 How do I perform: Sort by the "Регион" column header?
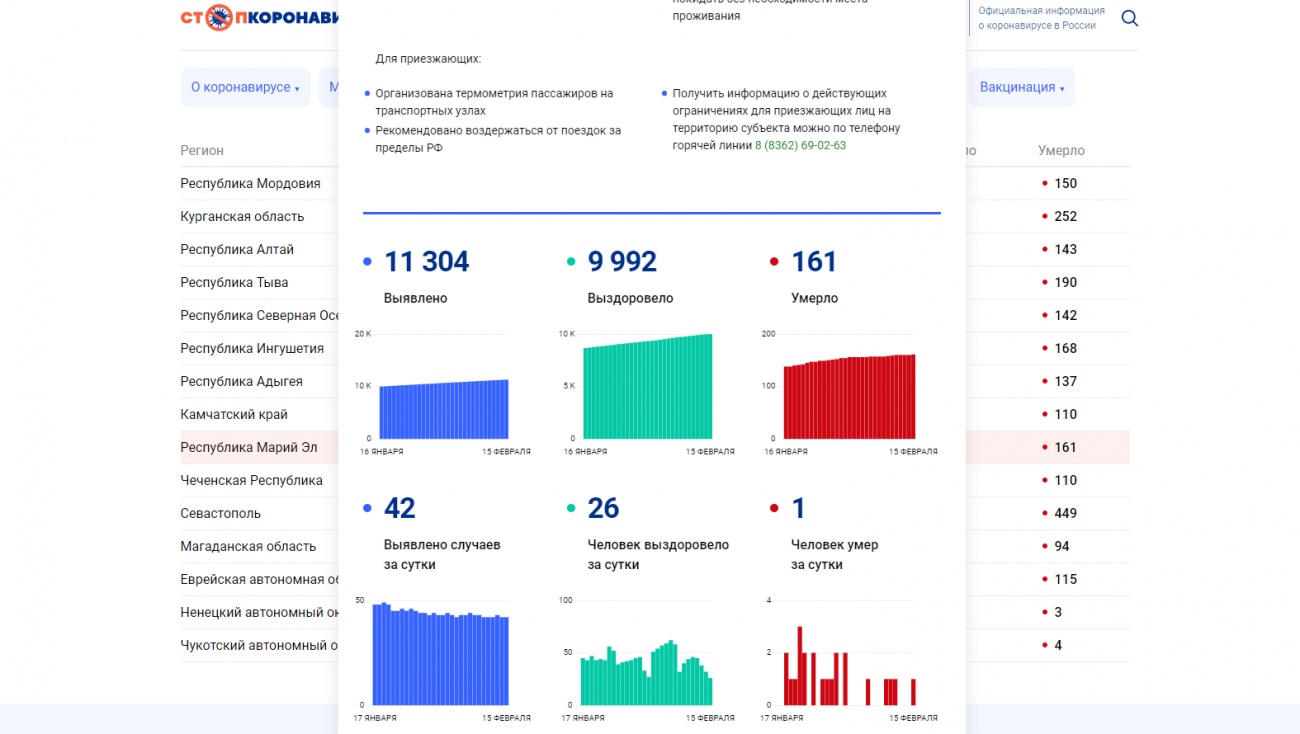tap(202, 150)
